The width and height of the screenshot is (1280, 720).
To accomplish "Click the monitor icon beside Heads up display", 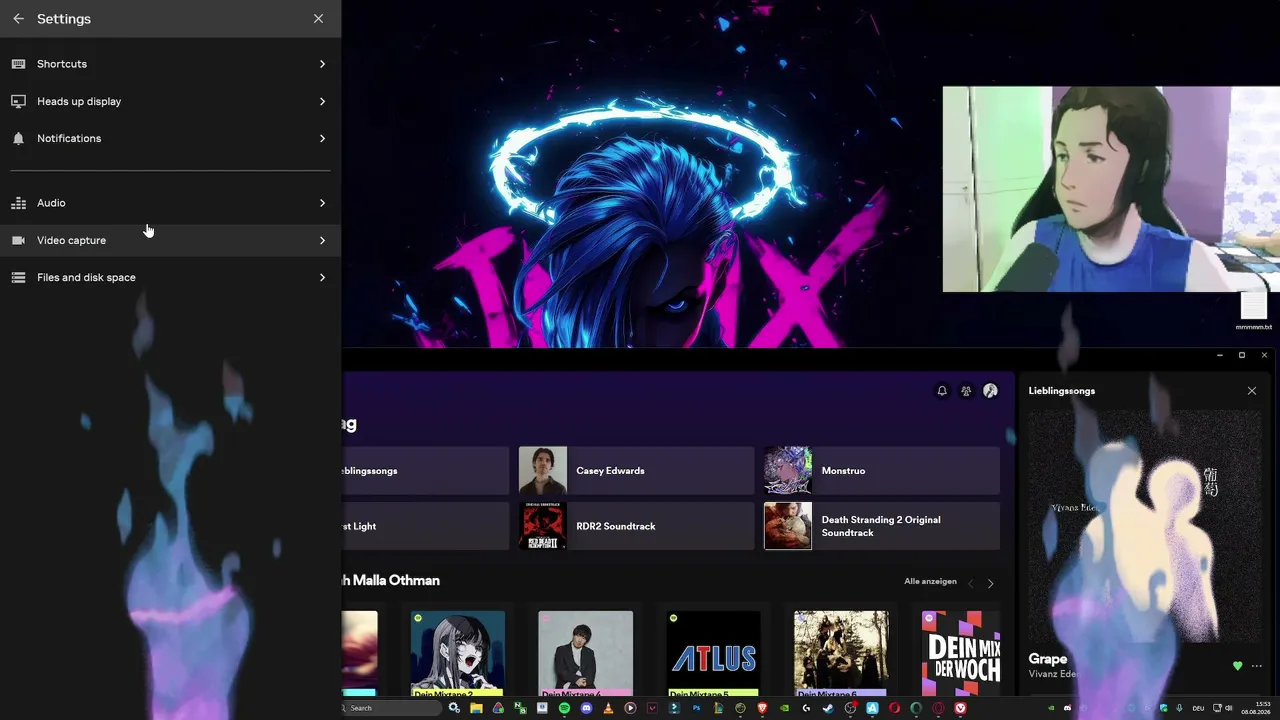I will [18, 101].
